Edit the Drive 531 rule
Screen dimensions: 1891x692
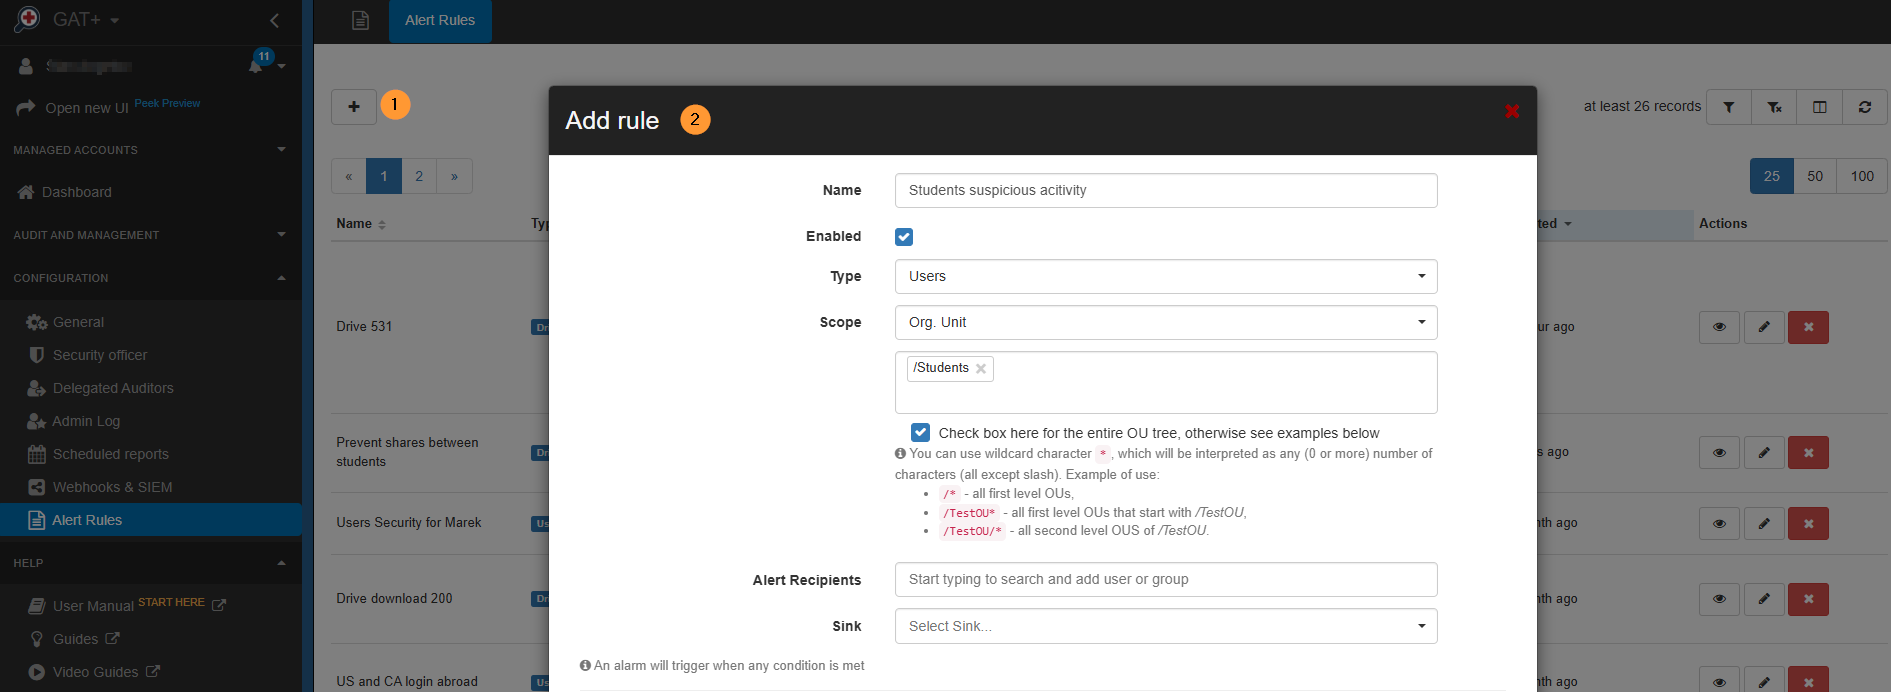click(x=1764, y=327)
